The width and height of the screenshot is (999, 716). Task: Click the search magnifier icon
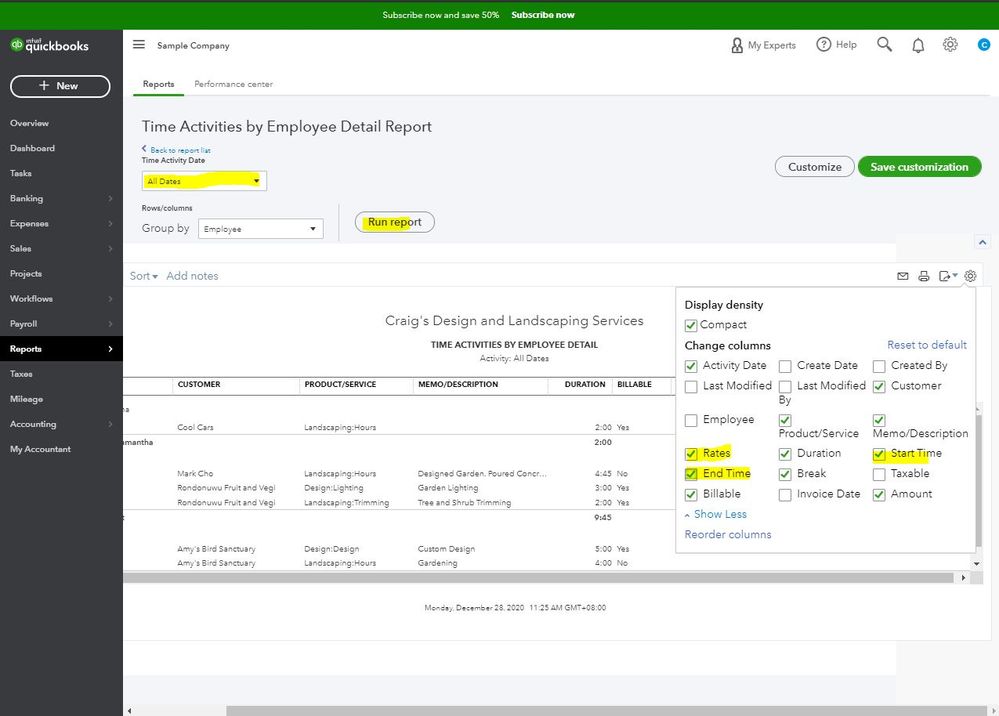click(x=884, y=45)
